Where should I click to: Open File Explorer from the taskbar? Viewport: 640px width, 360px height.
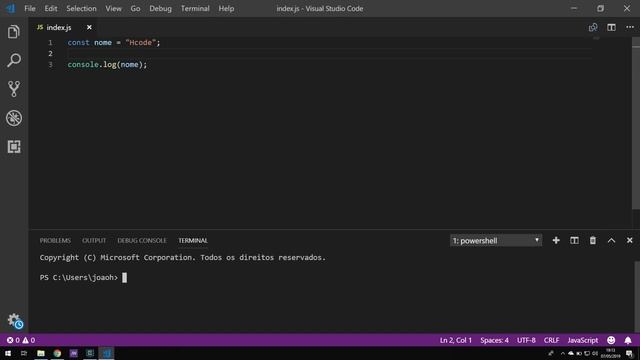[40, 353]
